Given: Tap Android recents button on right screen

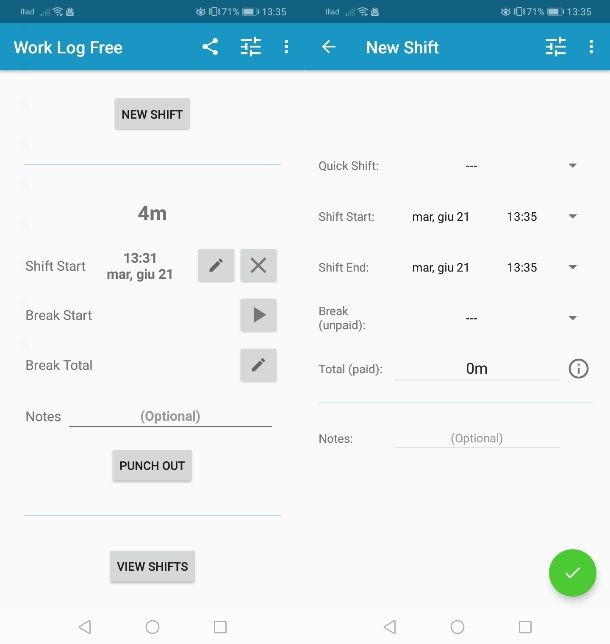Looking at the screenshot, I should [x=525, y=627].
